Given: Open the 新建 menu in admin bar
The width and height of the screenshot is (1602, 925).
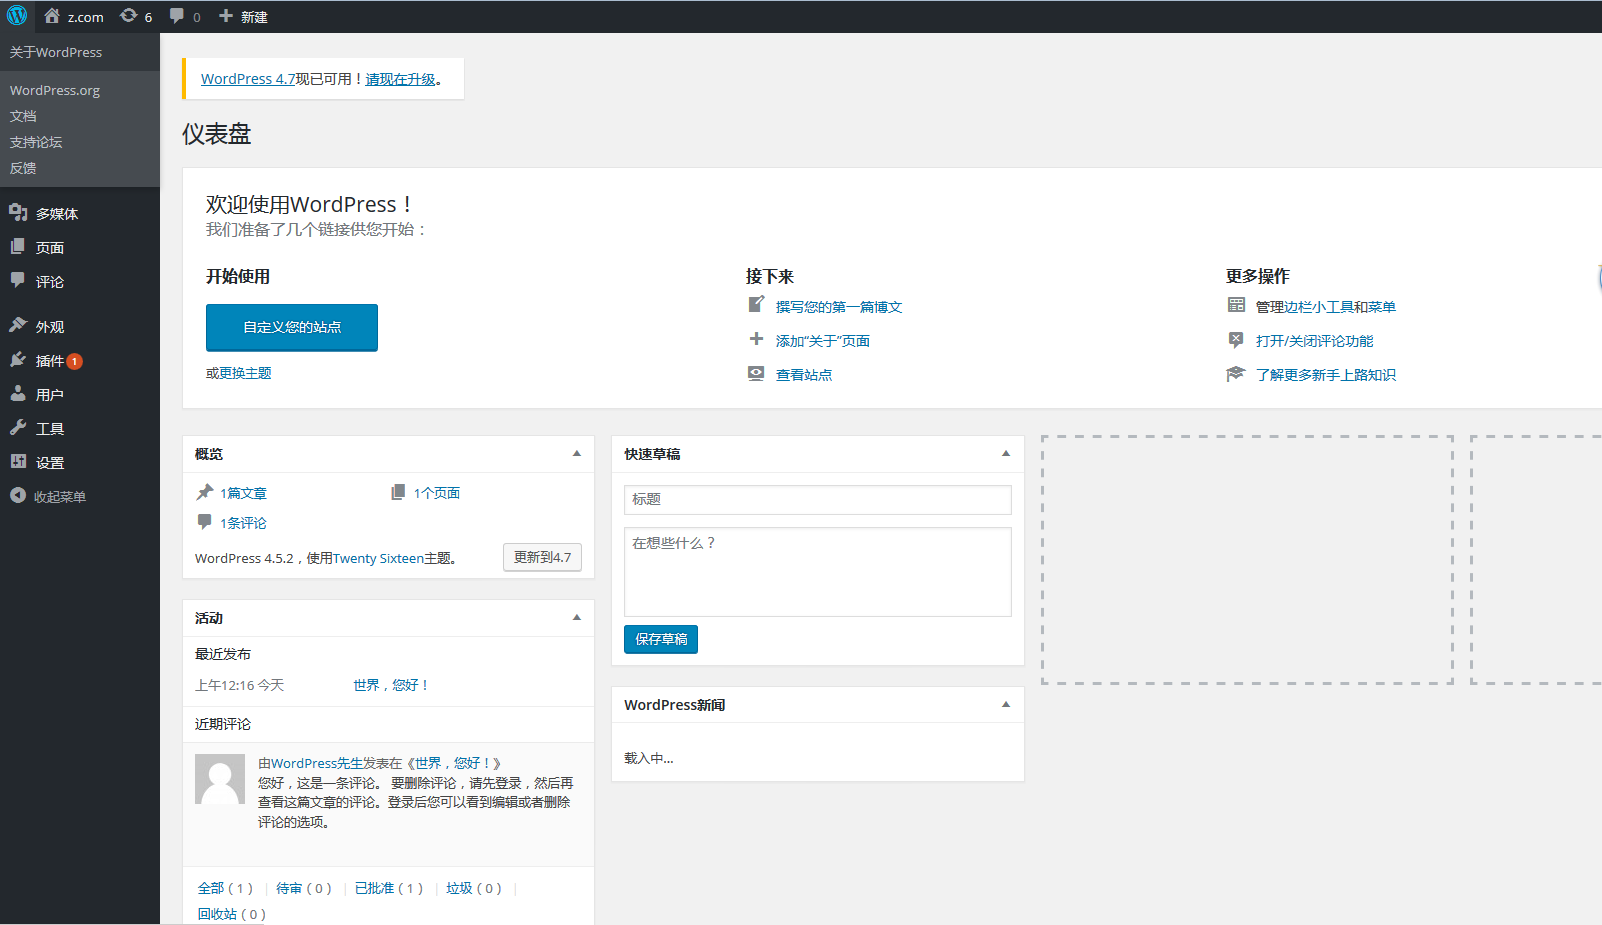Looking at the screenshot, I should [242, 16].
